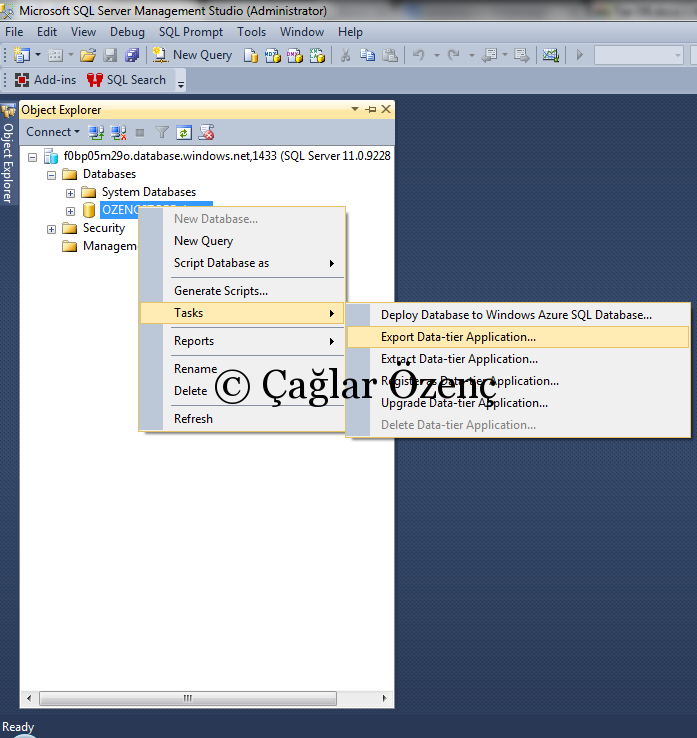Click the Analysis Services XMLA Query icon

point(317,56)
